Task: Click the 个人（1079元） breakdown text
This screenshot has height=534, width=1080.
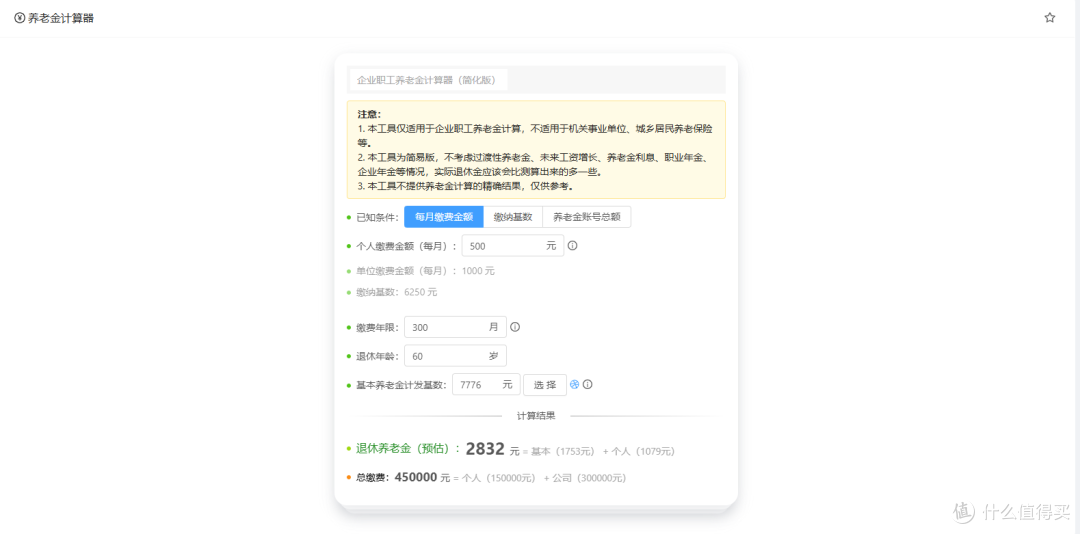Action: tap(643, 451)
